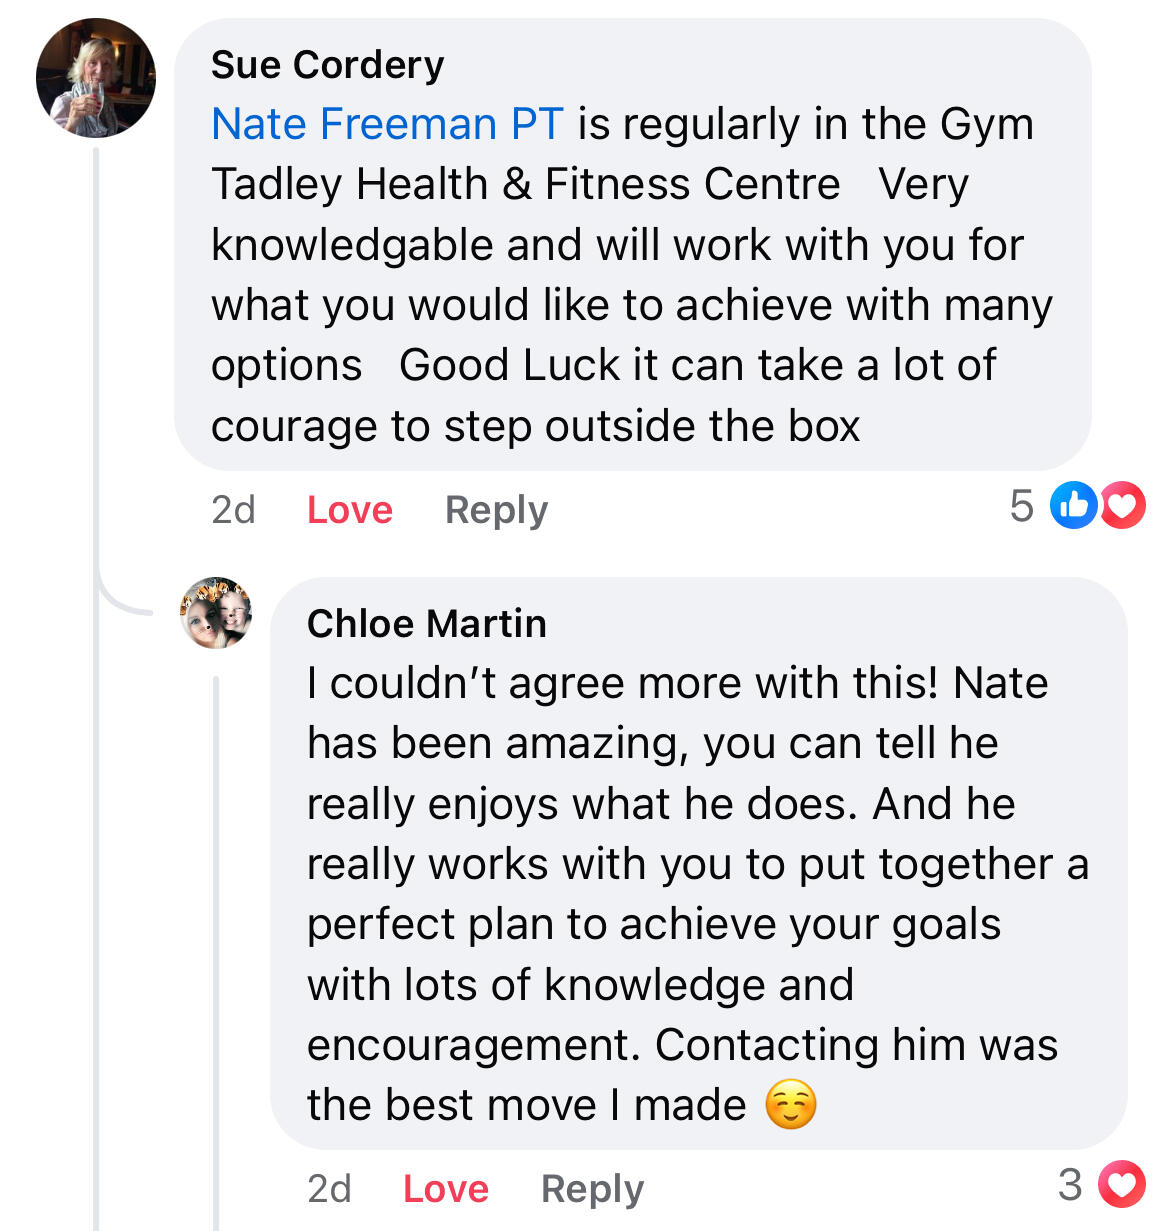
Task: Open the Nate Freeman PT mention link
Action: coord(387,124)
